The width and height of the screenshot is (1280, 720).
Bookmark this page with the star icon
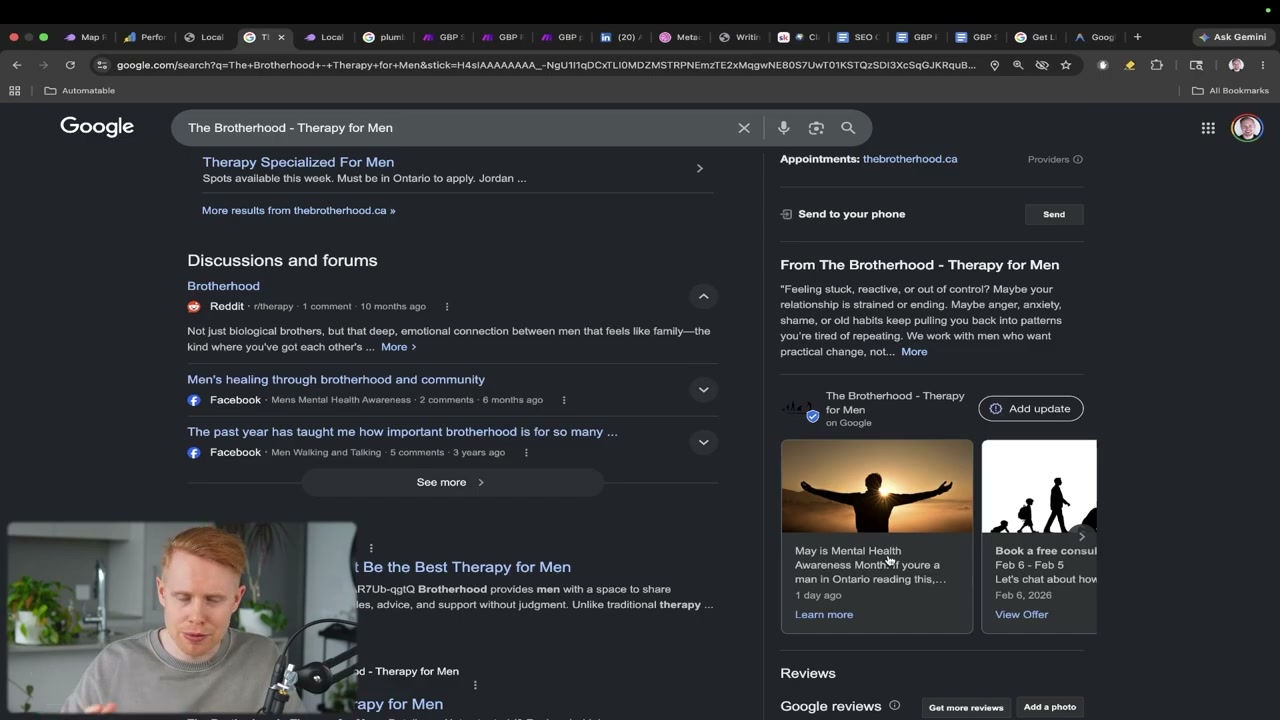click(x=1066, y=65)
